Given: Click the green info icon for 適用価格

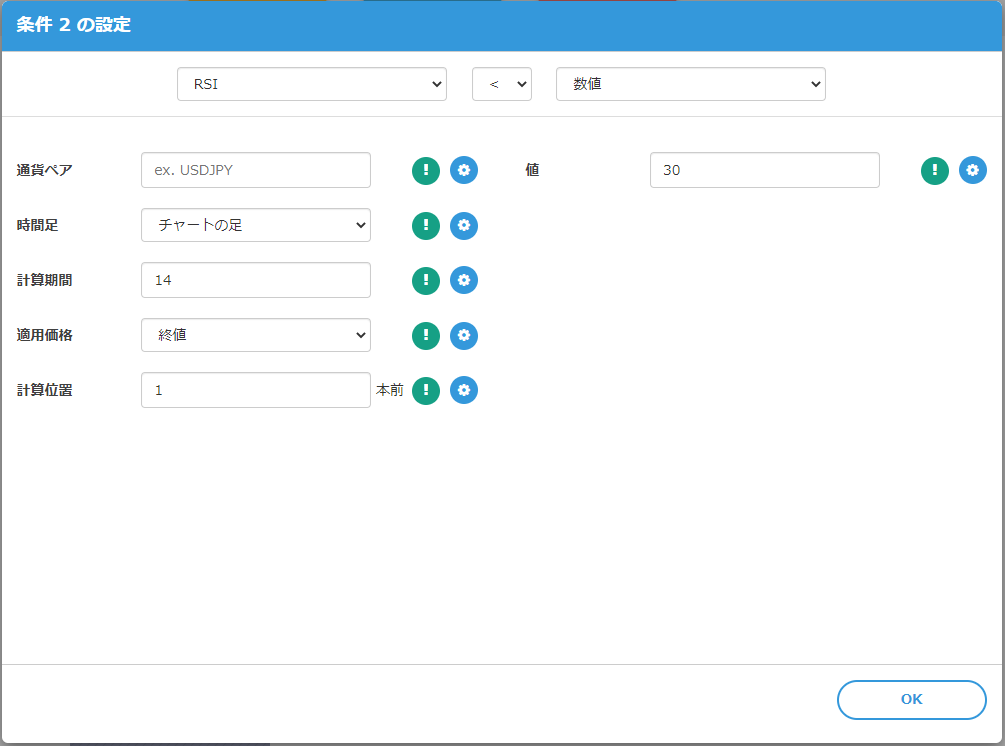Looking at the screenshot, I should pos(426,336).
